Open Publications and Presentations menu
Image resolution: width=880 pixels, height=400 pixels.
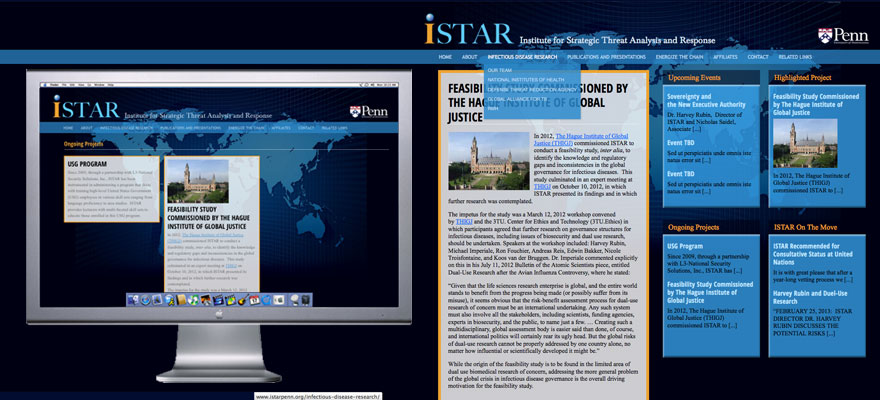click(607, 57)
